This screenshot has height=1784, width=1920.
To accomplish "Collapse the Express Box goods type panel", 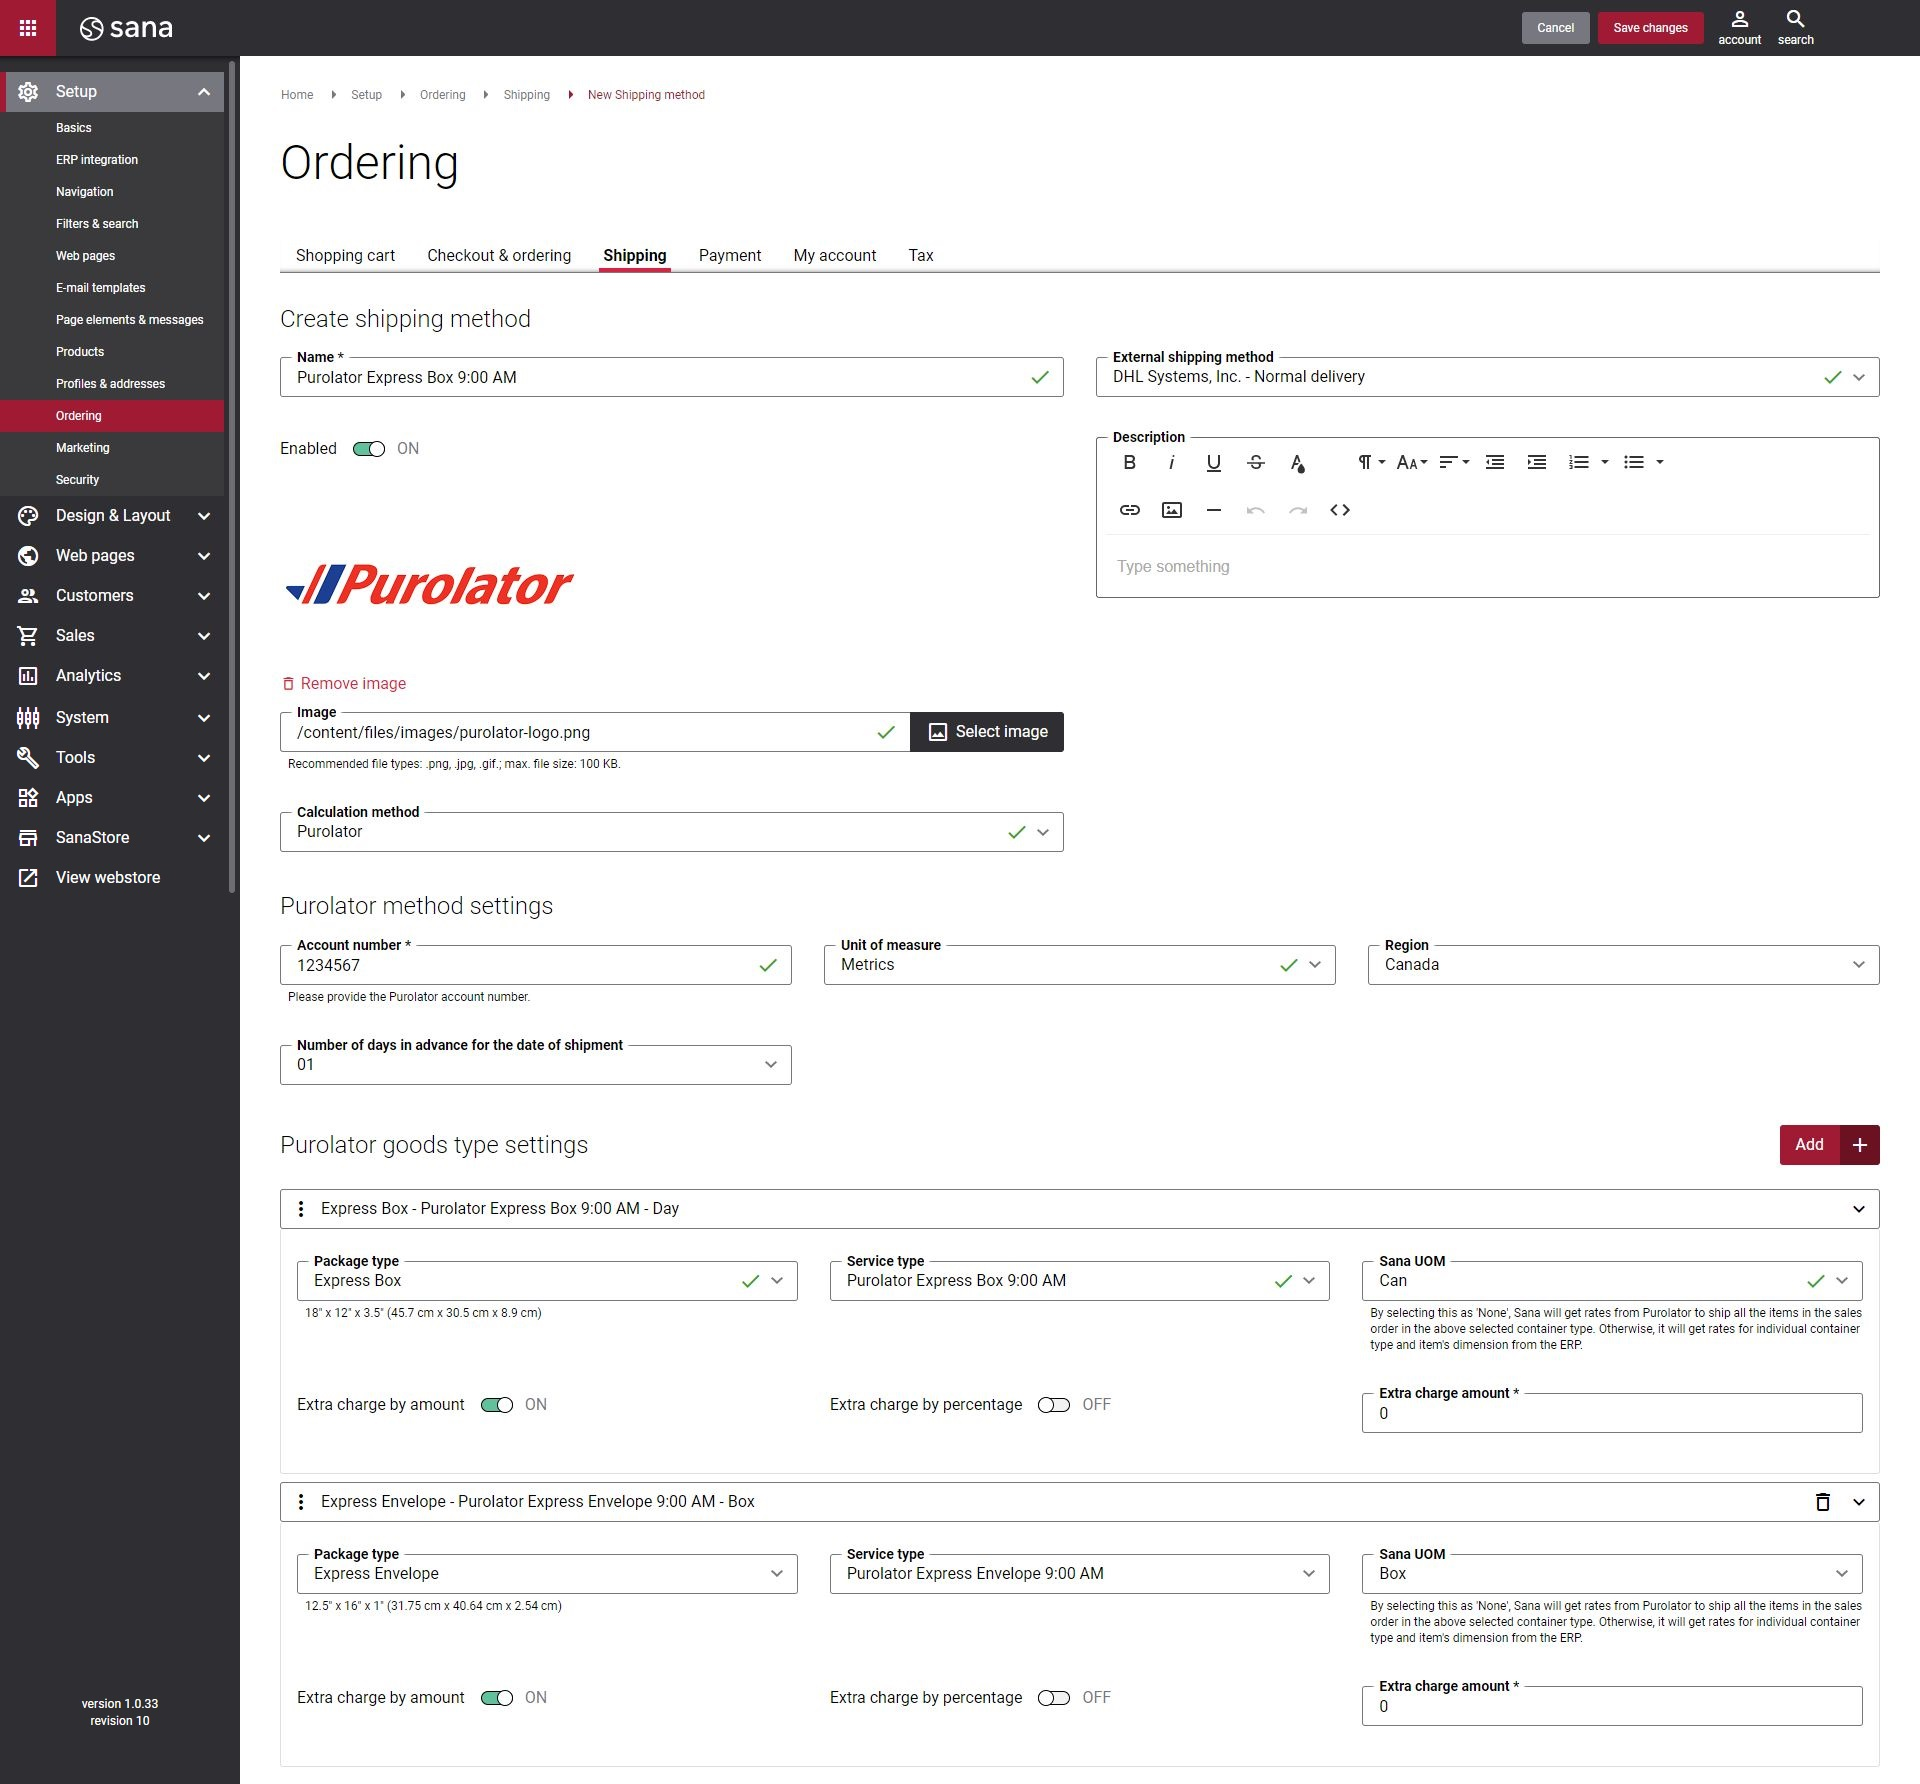I will click(x=1858, y=1209).
